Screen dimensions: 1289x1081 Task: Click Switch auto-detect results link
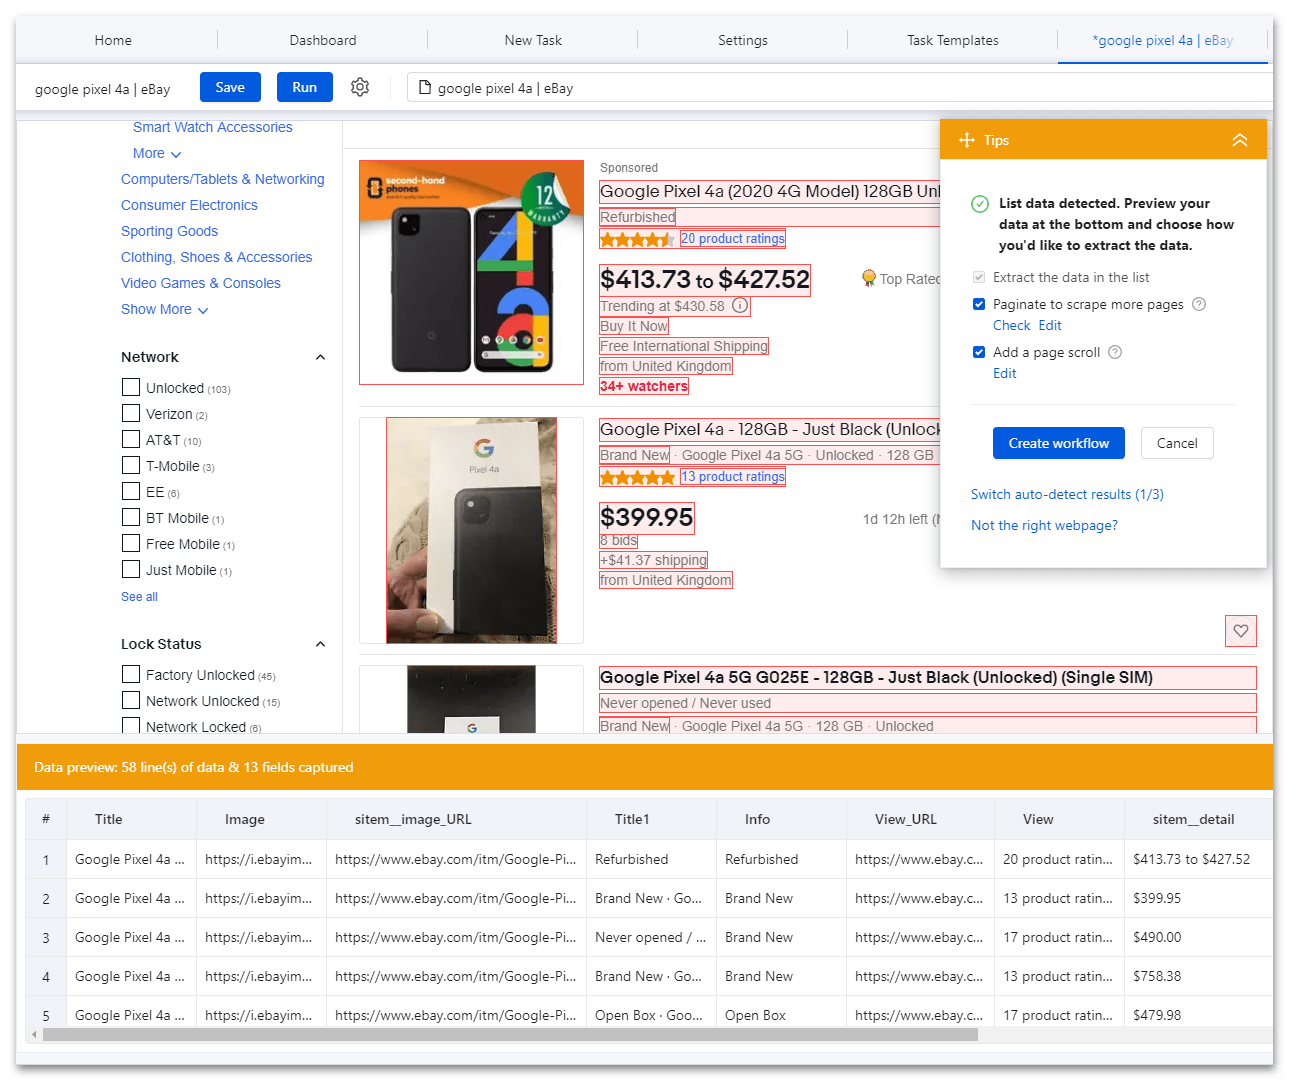(1067, 494)
